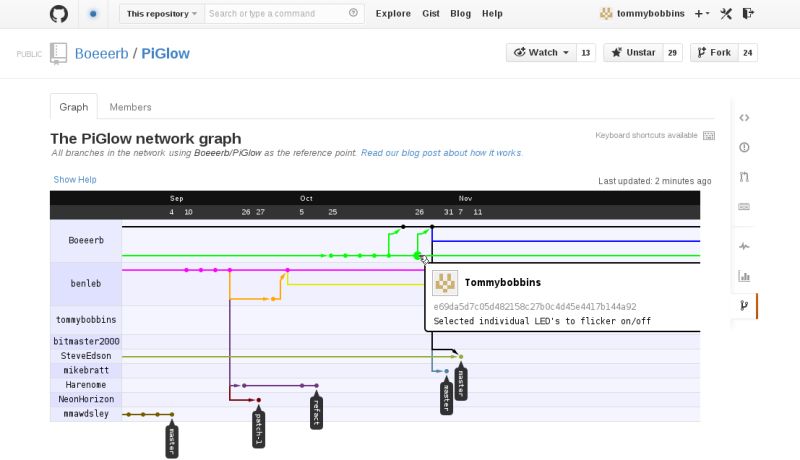
Task: Select the NeonHorizon row label
Action: click(86, 399)
